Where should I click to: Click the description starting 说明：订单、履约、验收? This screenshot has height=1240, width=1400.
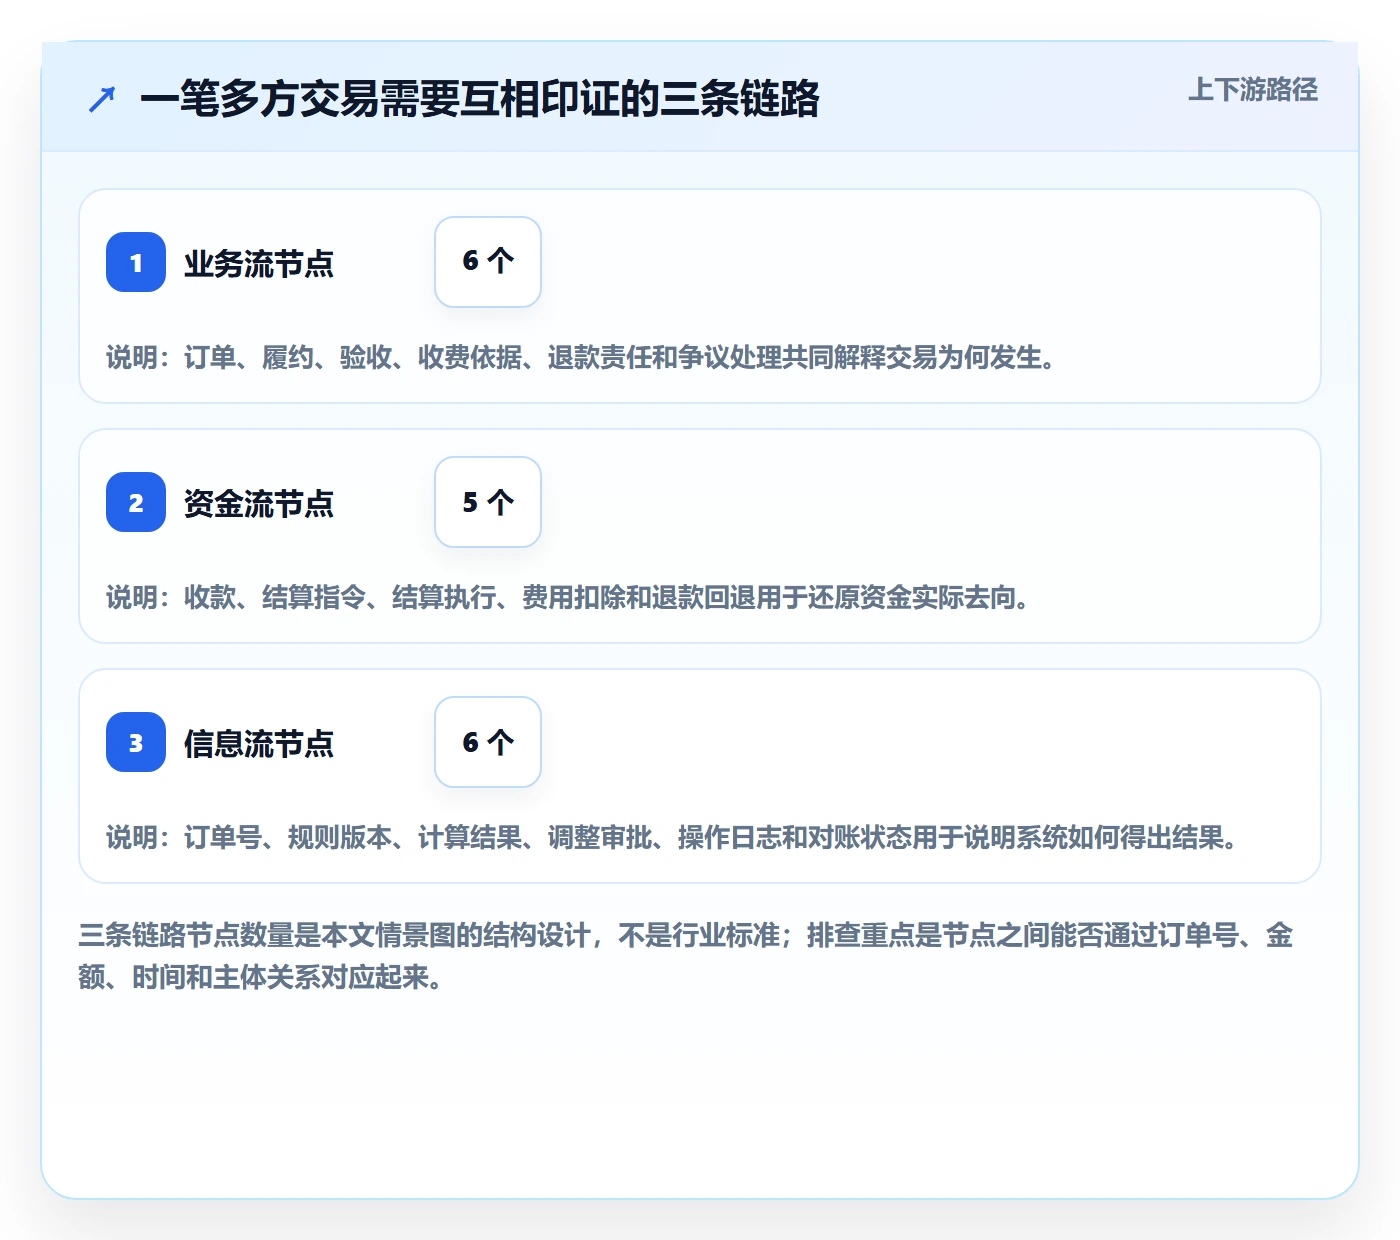[x=583, y=358]
